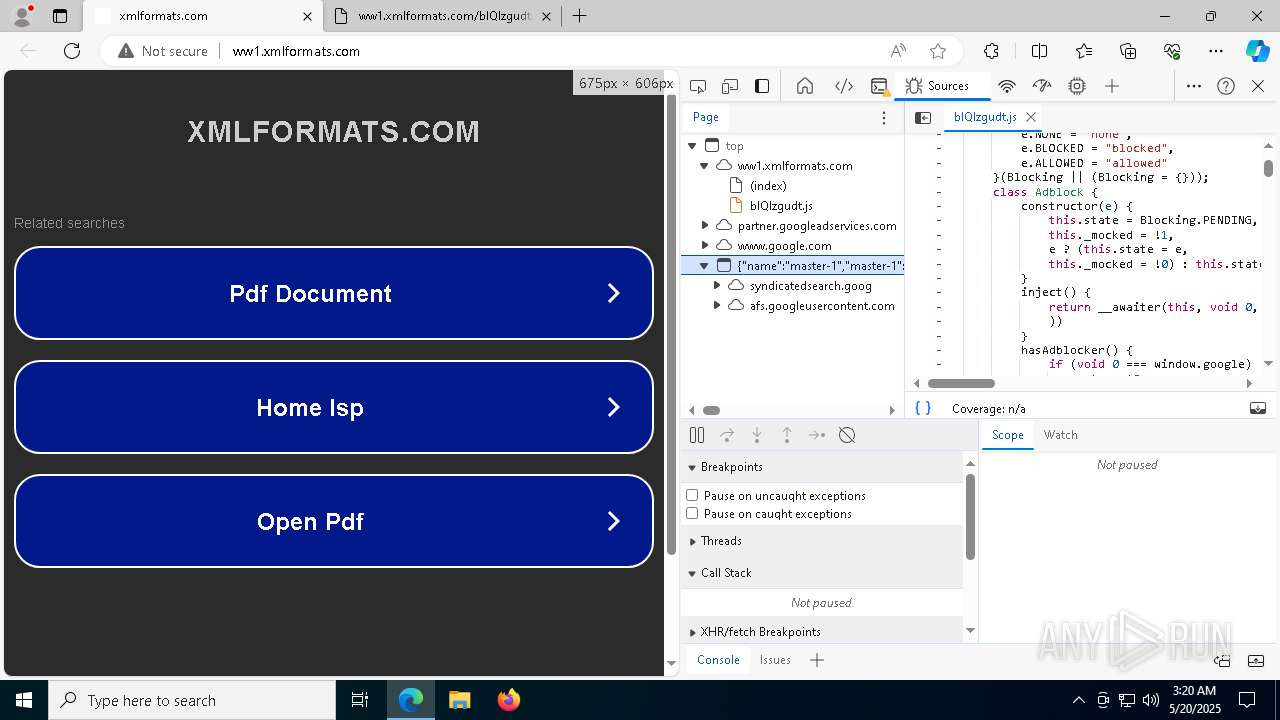Toggle the navigator sidebar icon

[x=923, y=118]
